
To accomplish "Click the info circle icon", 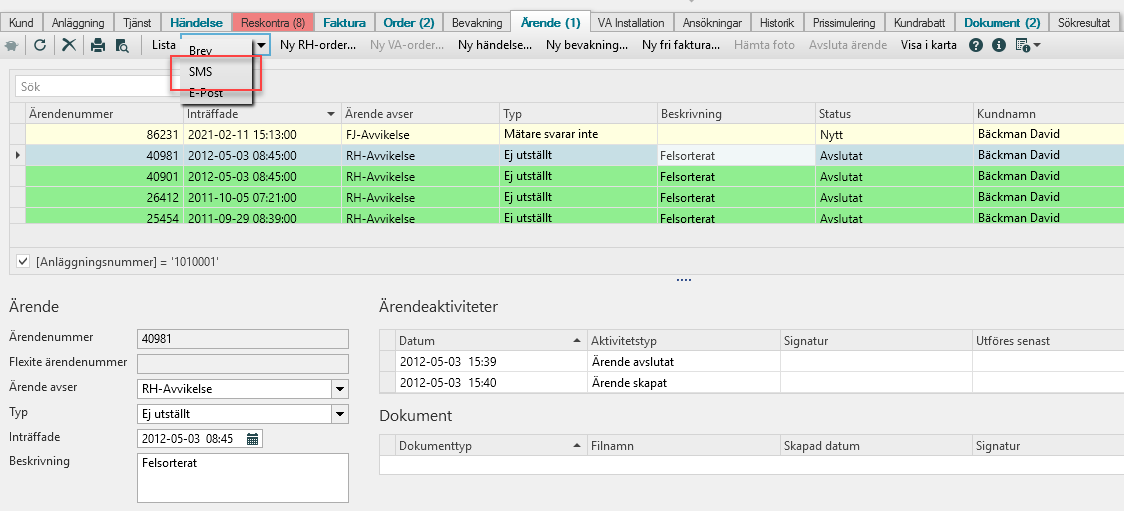I will point(999,45).
